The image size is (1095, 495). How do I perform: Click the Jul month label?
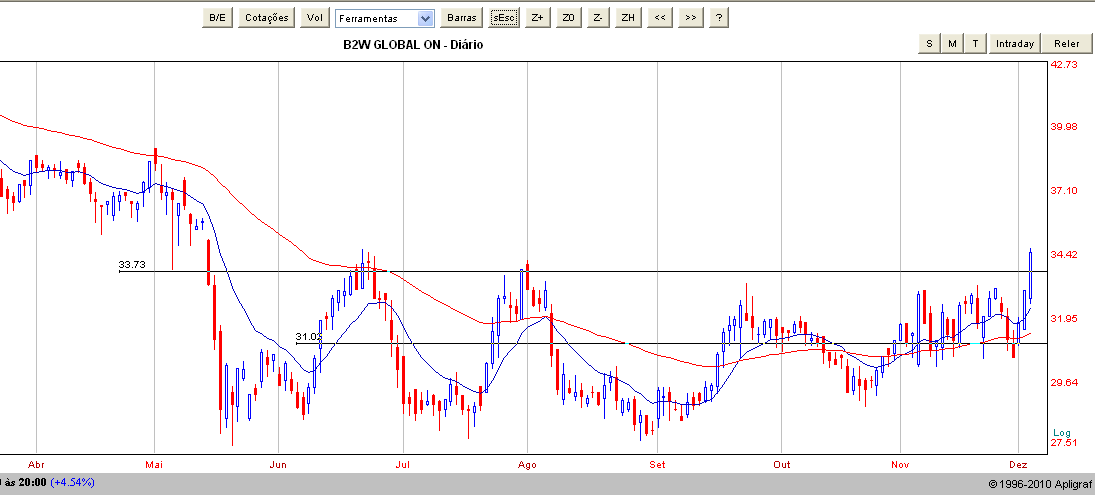pyautogui.click(x=402, y=464)
